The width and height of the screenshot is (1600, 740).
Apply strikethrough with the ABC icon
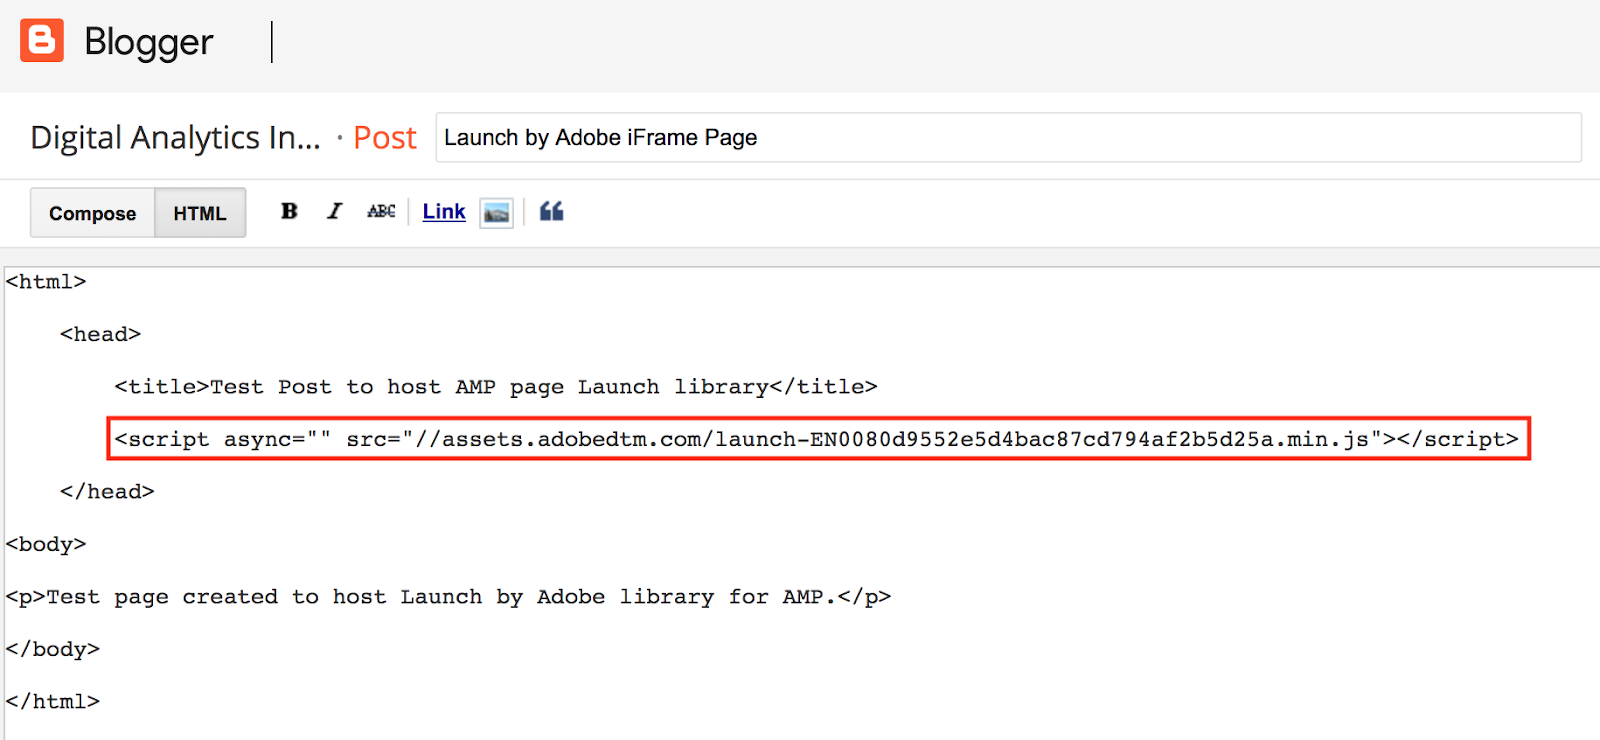coord(381,211)
